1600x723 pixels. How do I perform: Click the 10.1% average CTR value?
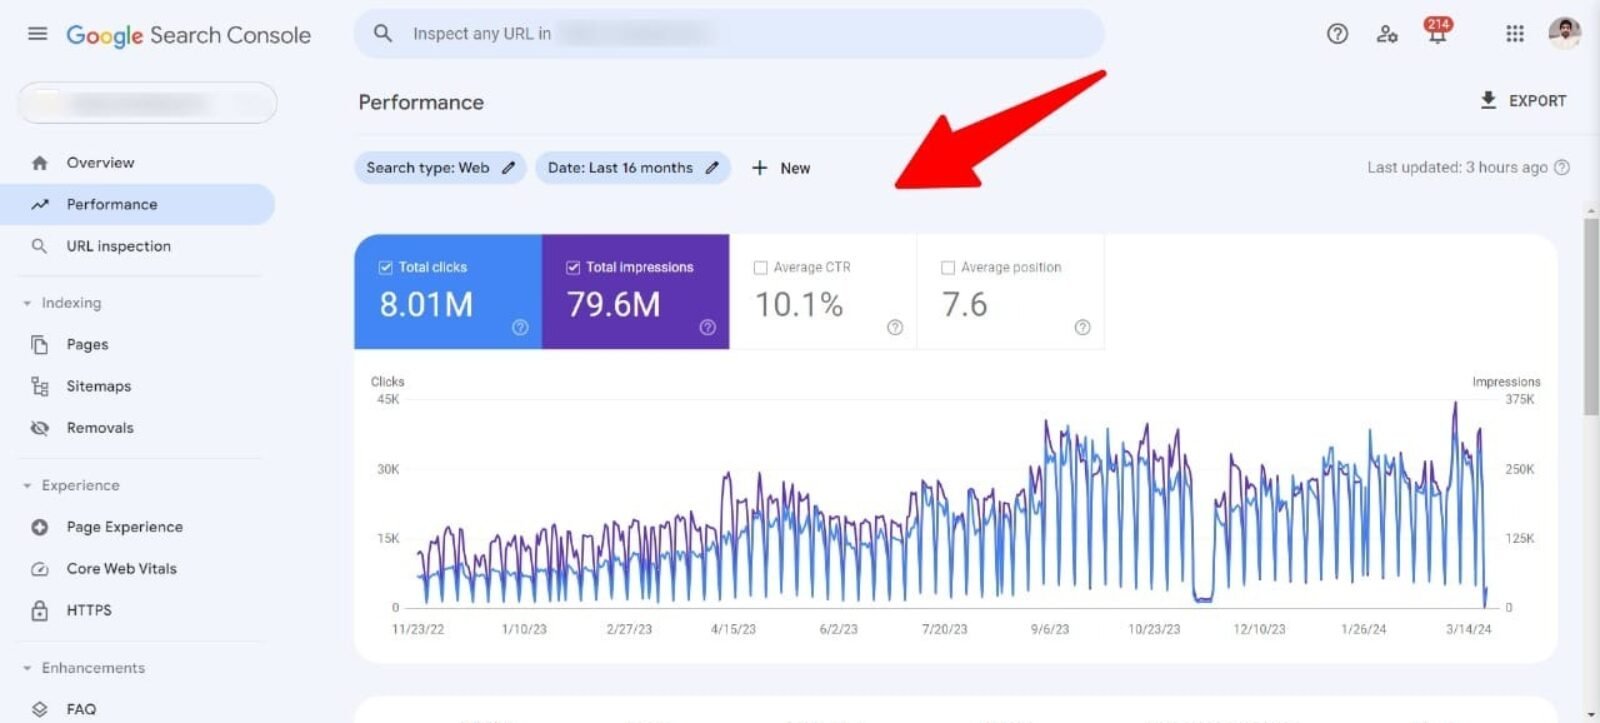tap(798, 304)
